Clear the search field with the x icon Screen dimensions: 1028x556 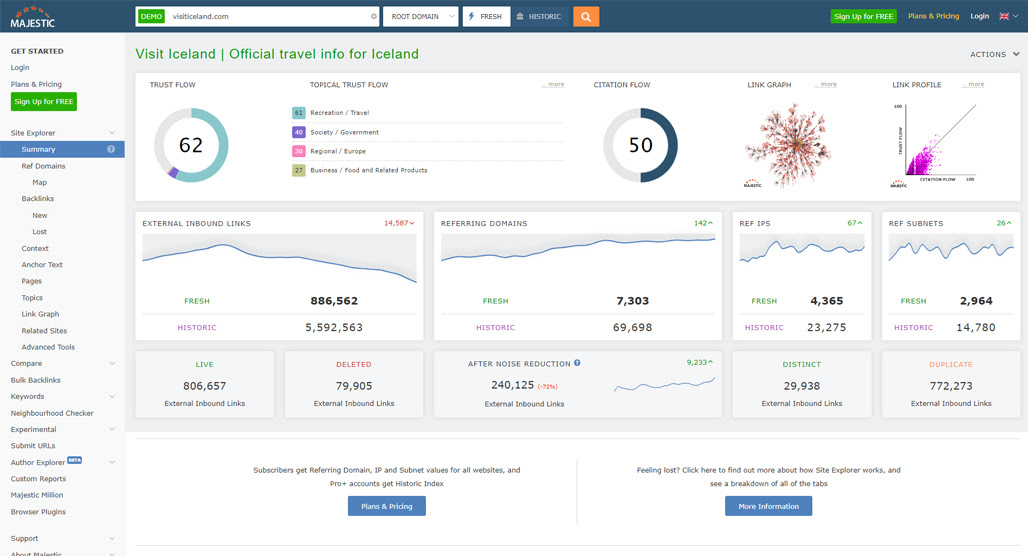(x=374, y=16)
